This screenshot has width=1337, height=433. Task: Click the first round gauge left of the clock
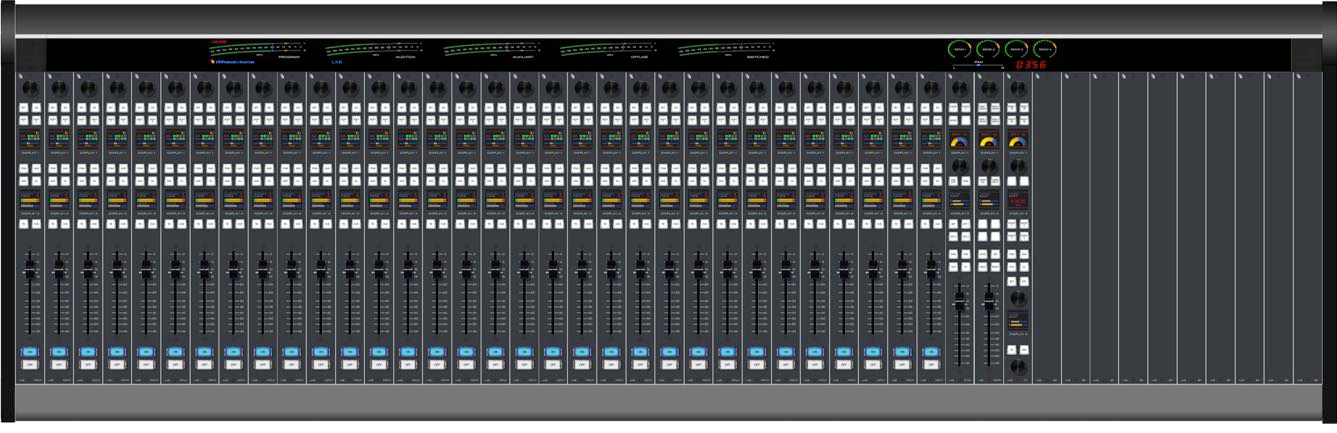(960, 48)
